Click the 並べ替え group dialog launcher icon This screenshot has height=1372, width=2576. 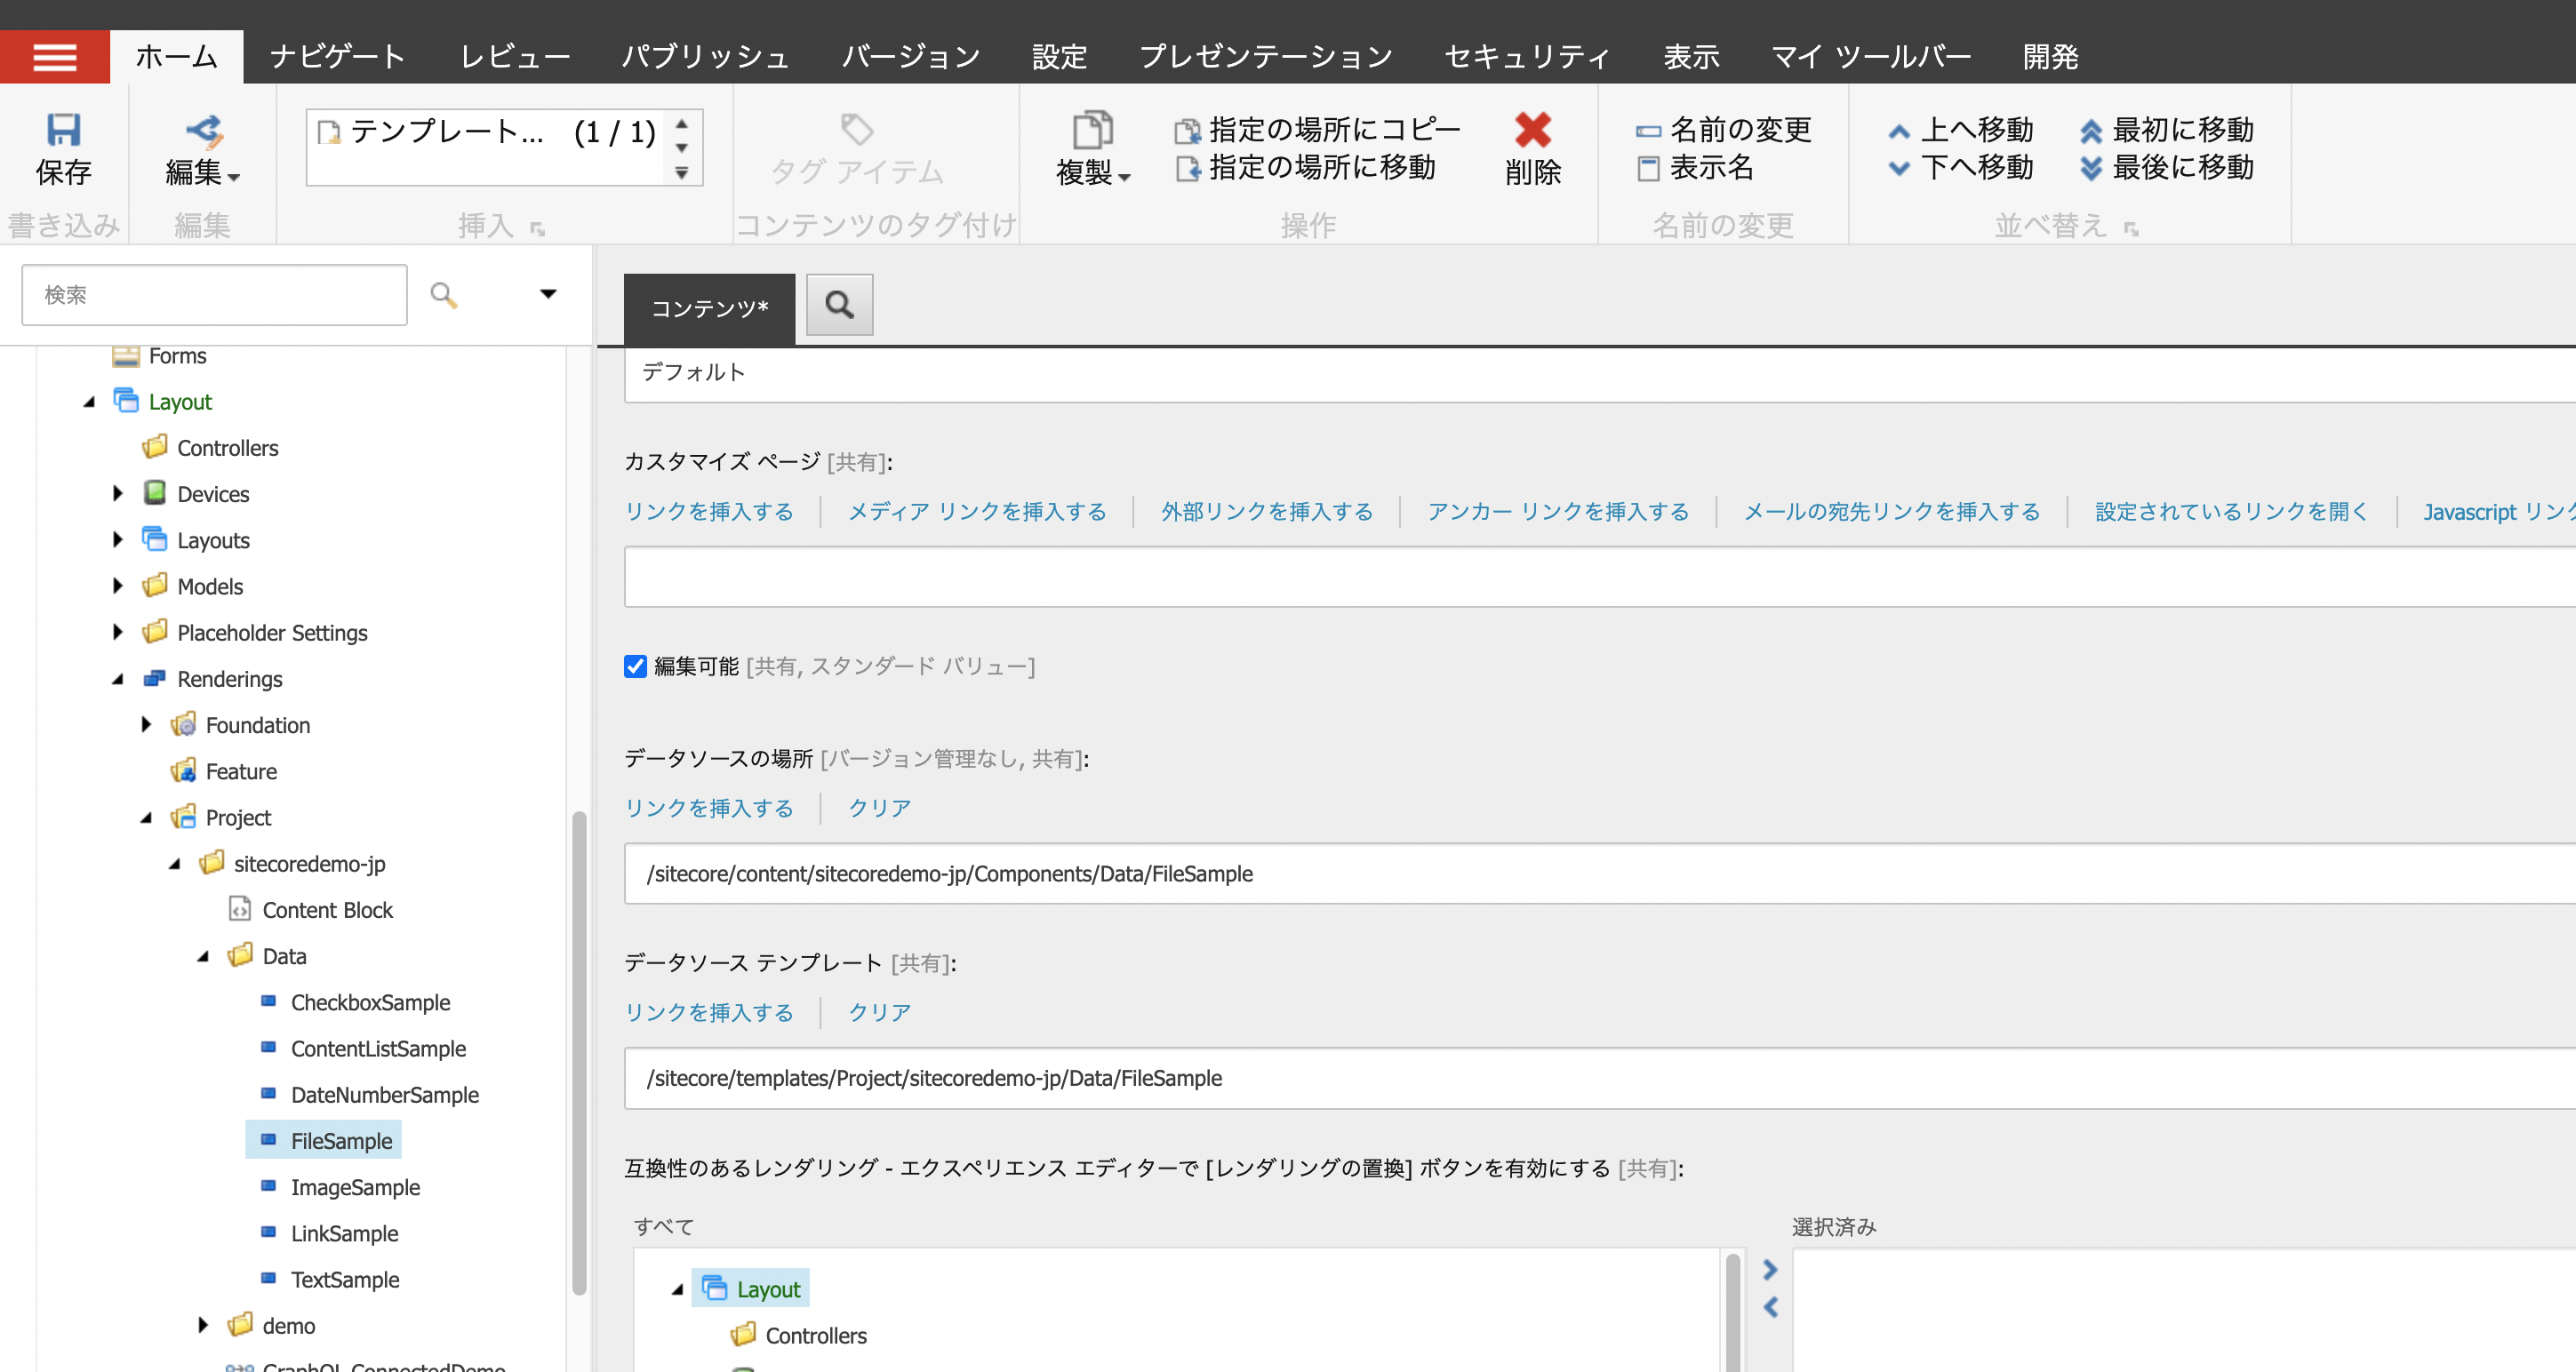2131,229
